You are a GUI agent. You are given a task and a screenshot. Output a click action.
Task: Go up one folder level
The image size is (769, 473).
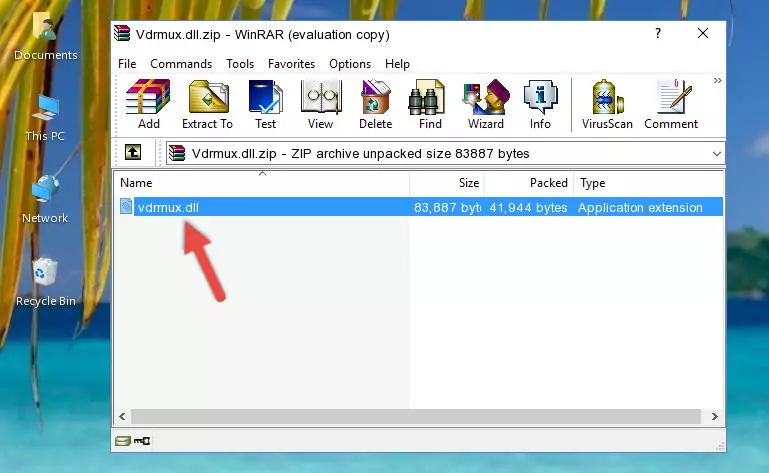pyautogui.click(x=133, y=153)
